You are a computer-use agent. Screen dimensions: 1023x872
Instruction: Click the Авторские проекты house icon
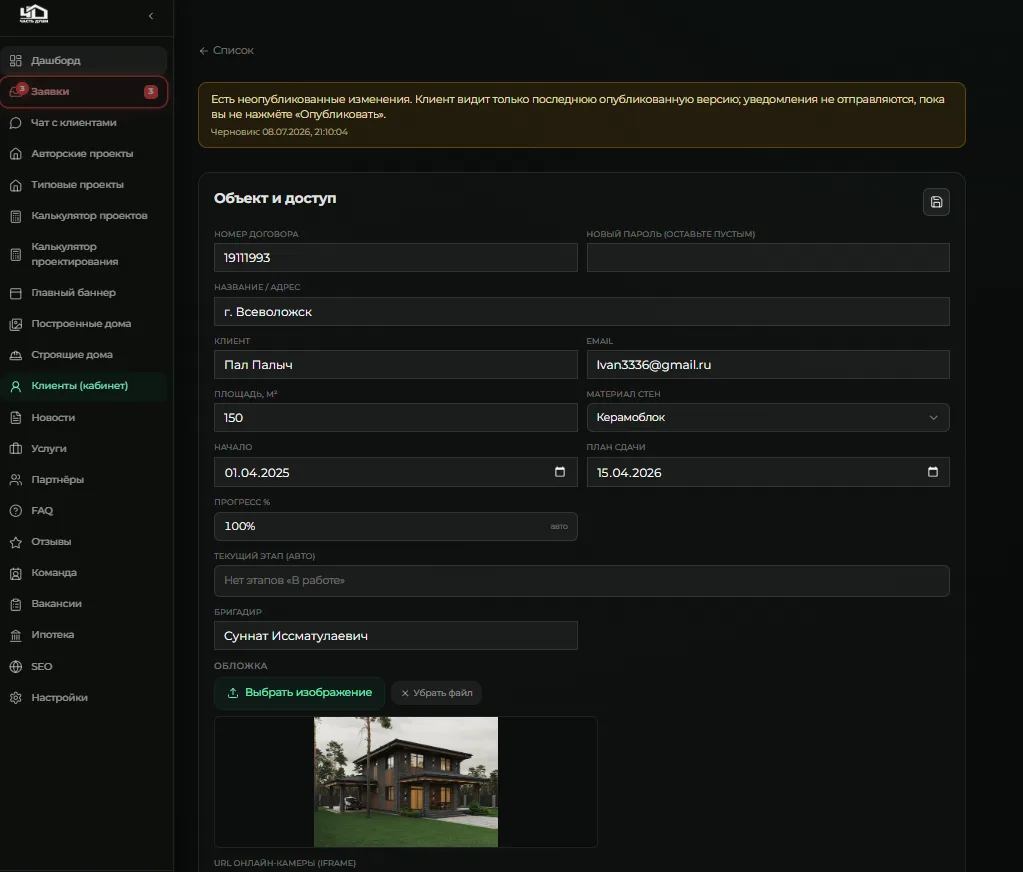16,154
